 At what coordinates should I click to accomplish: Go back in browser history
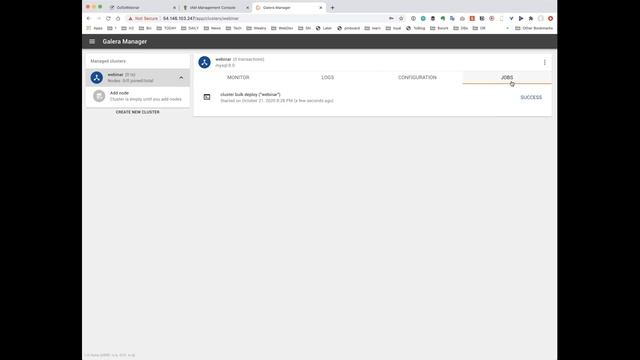pos(89,18)
